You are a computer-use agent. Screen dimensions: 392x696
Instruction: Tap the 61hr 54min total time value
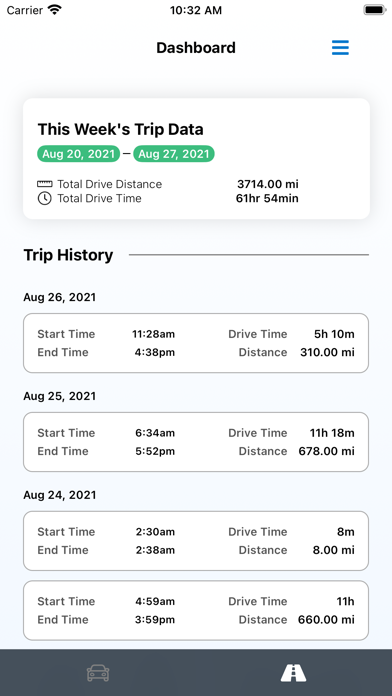tap(267, 198)
